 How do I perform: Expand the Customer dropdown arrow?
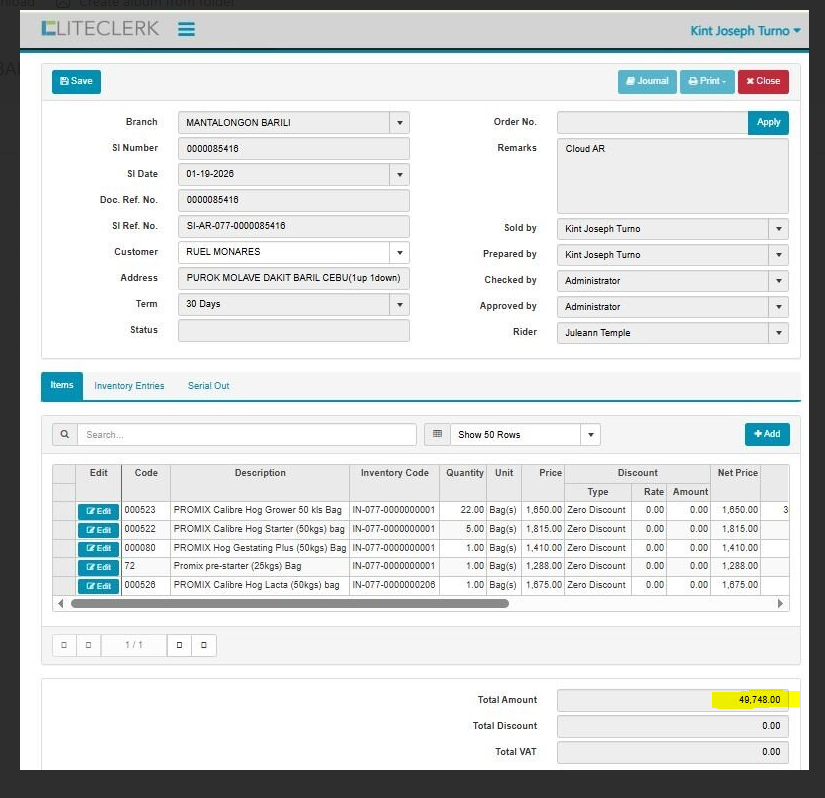400,253
